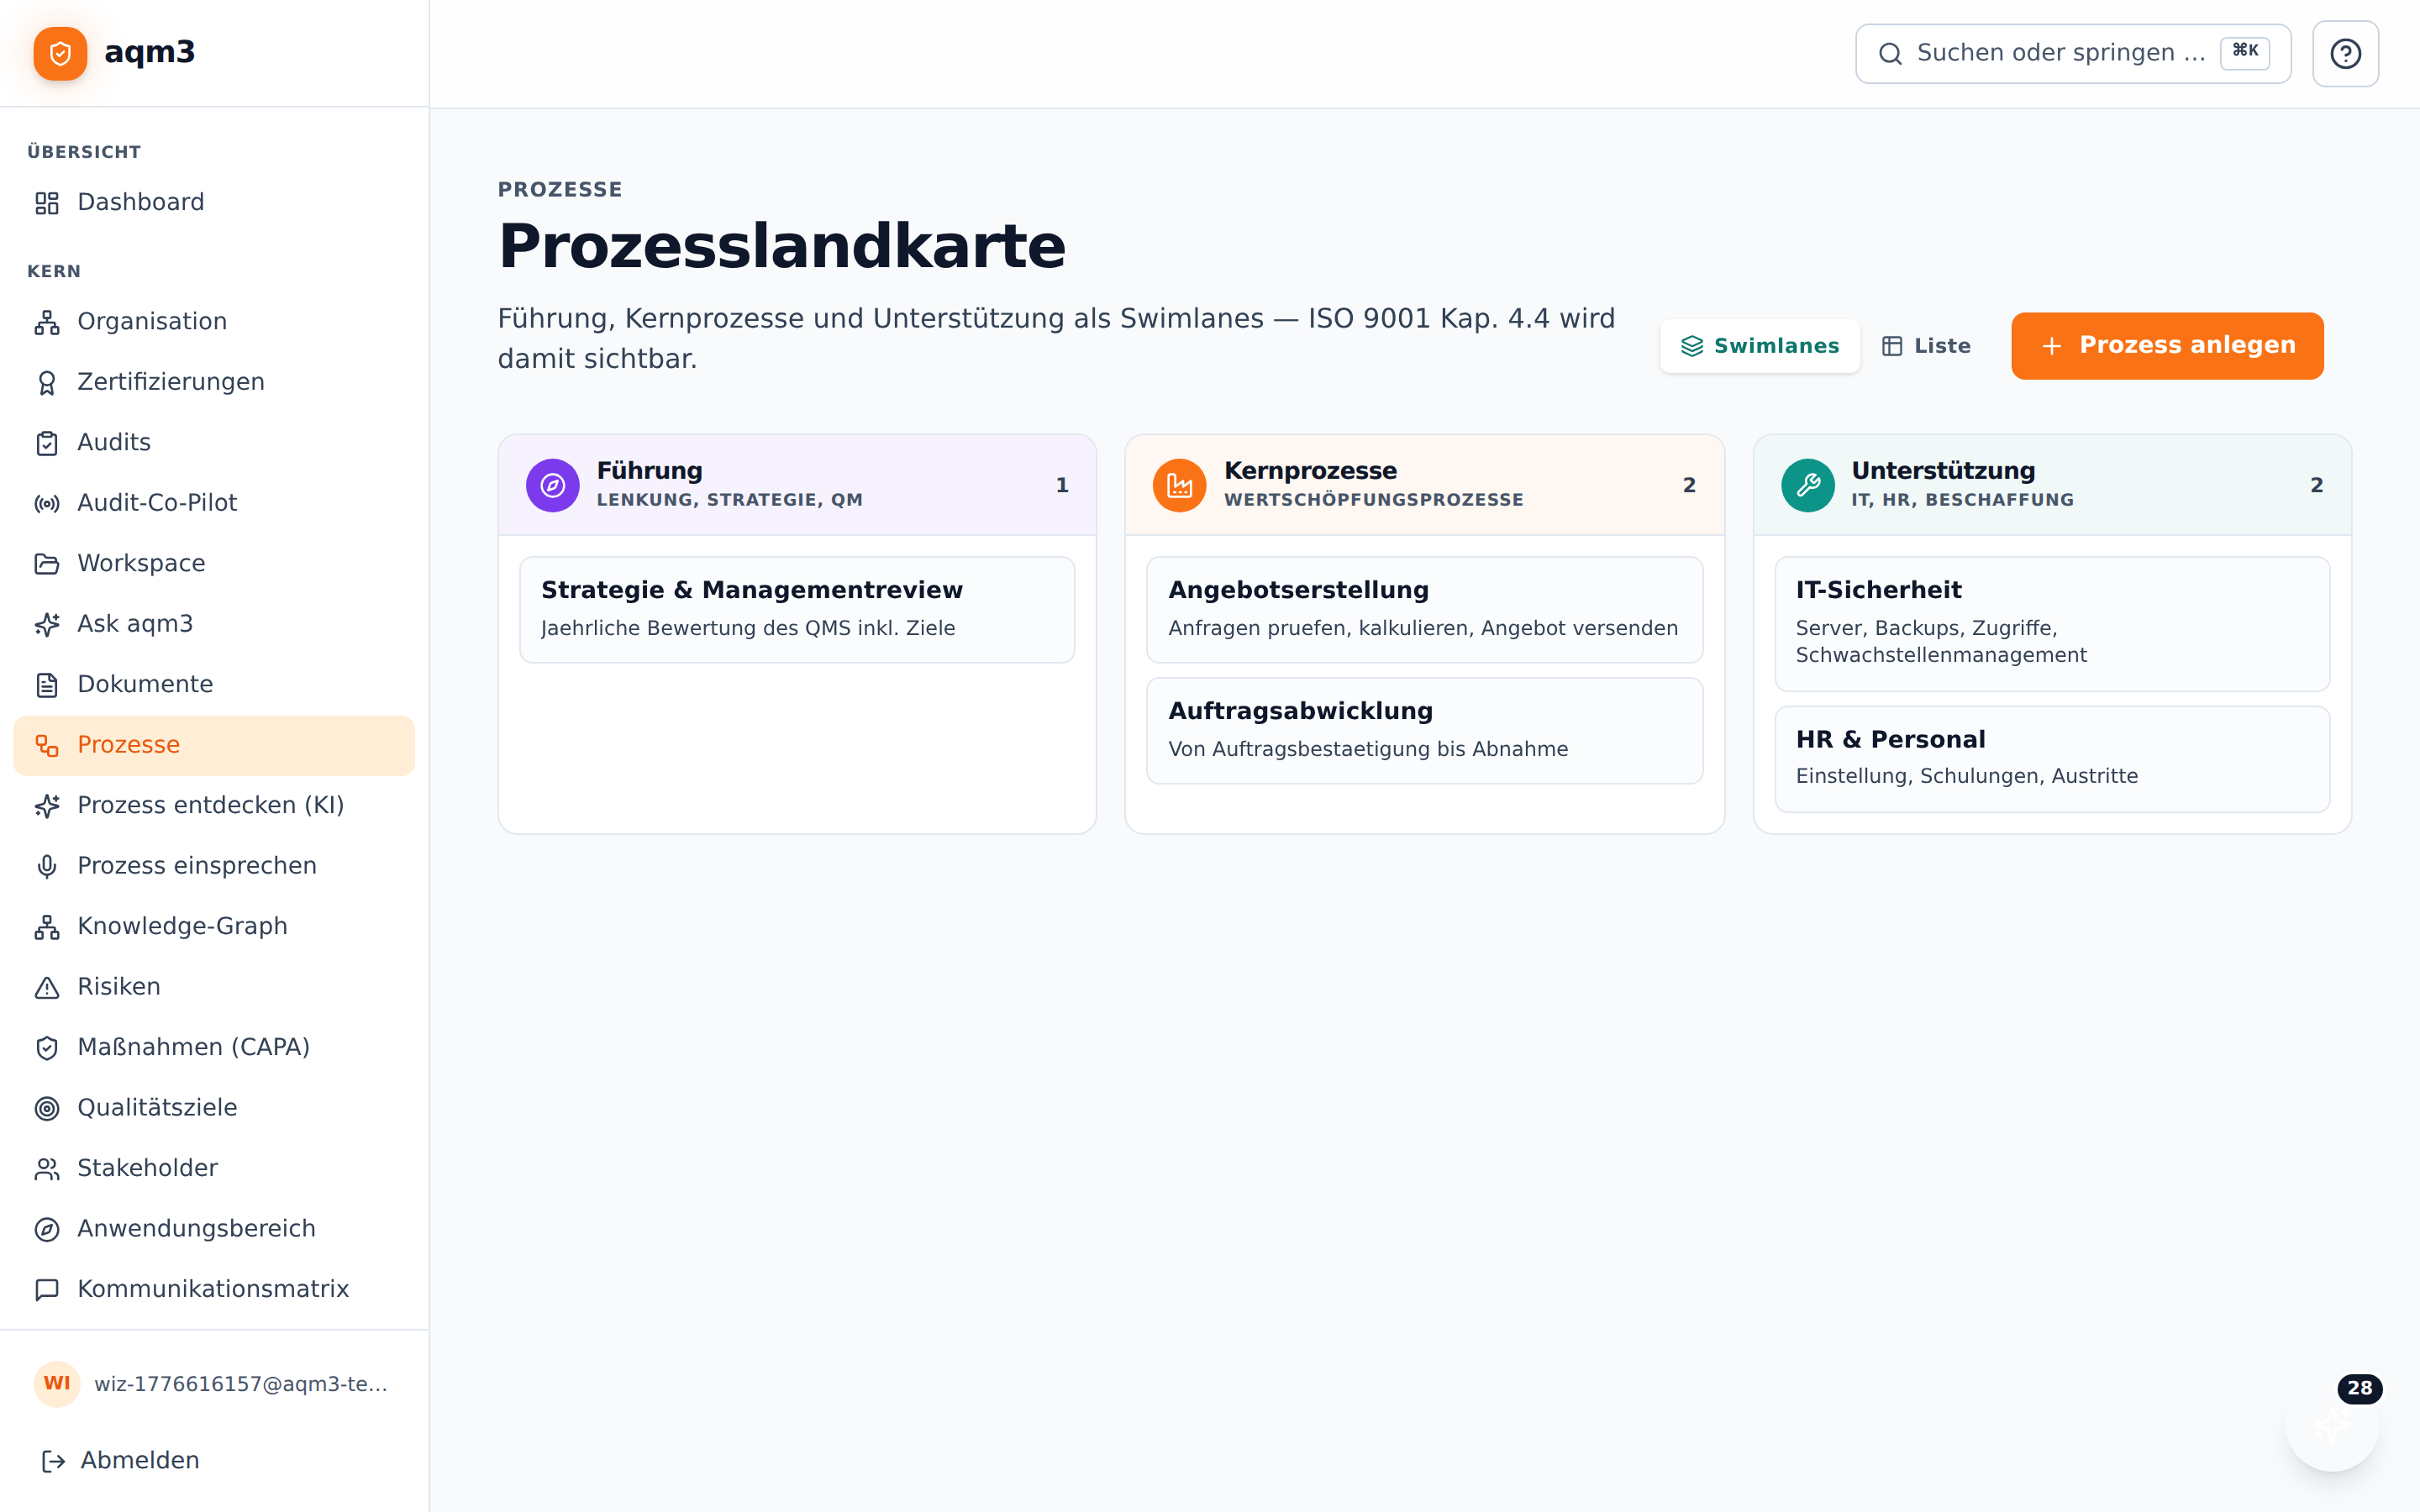Image resolution: width=2420 pixels, height=1512 pixels.
Task: Click the Unterstützung lane header title
Action: pos(1943,471)
